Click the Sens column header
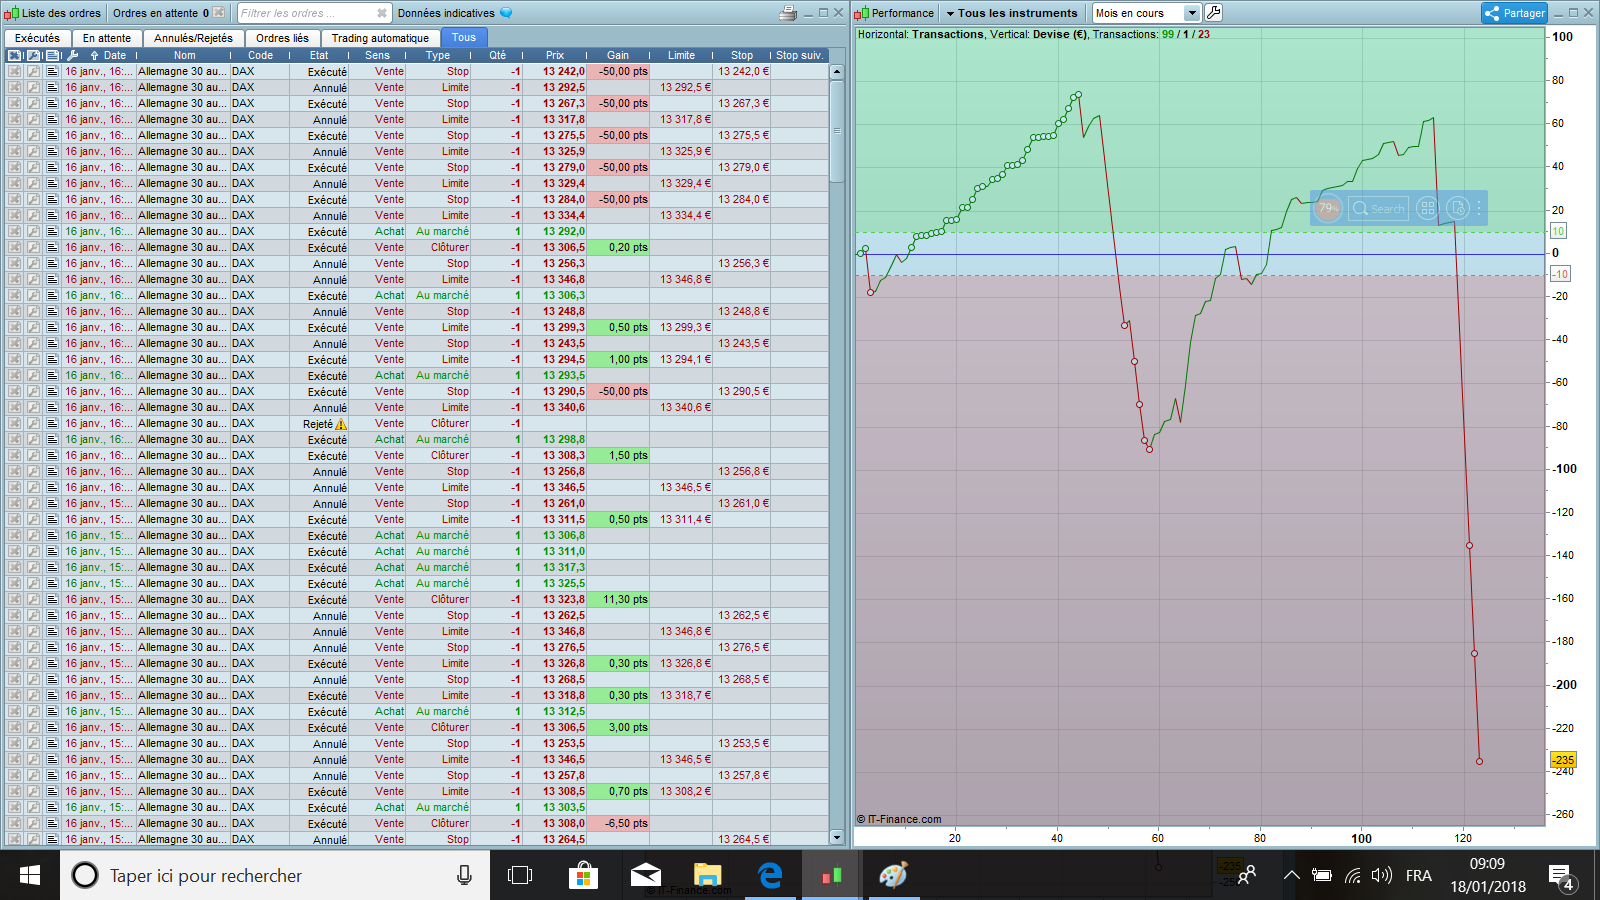 [x=377, y=55]
